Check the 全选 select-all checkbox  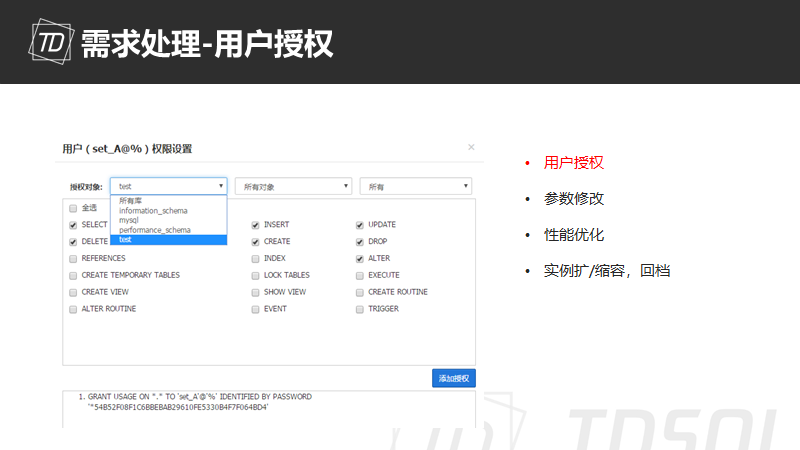(x=73, y=208)
